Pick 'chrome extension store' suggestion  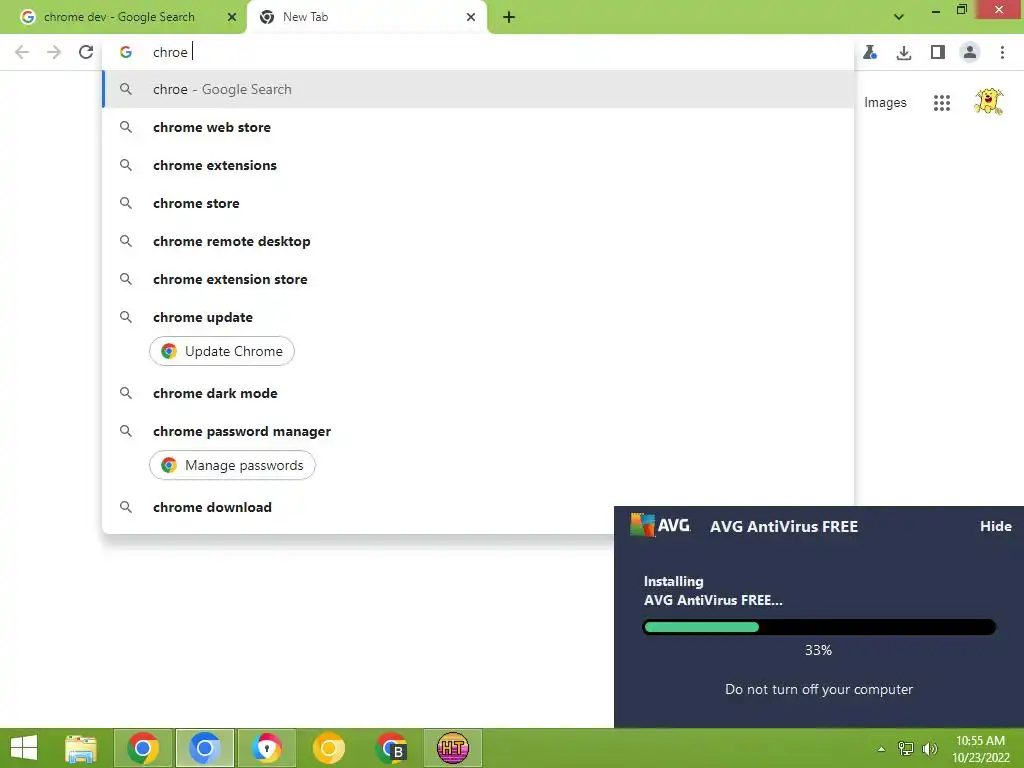tap(478, 279)
